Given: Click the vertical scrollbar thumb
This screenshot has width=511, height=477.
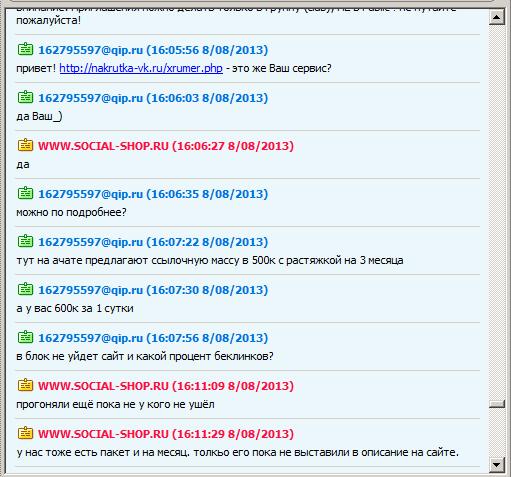Looking at the screenshot, I should click(x=497, y=404).
